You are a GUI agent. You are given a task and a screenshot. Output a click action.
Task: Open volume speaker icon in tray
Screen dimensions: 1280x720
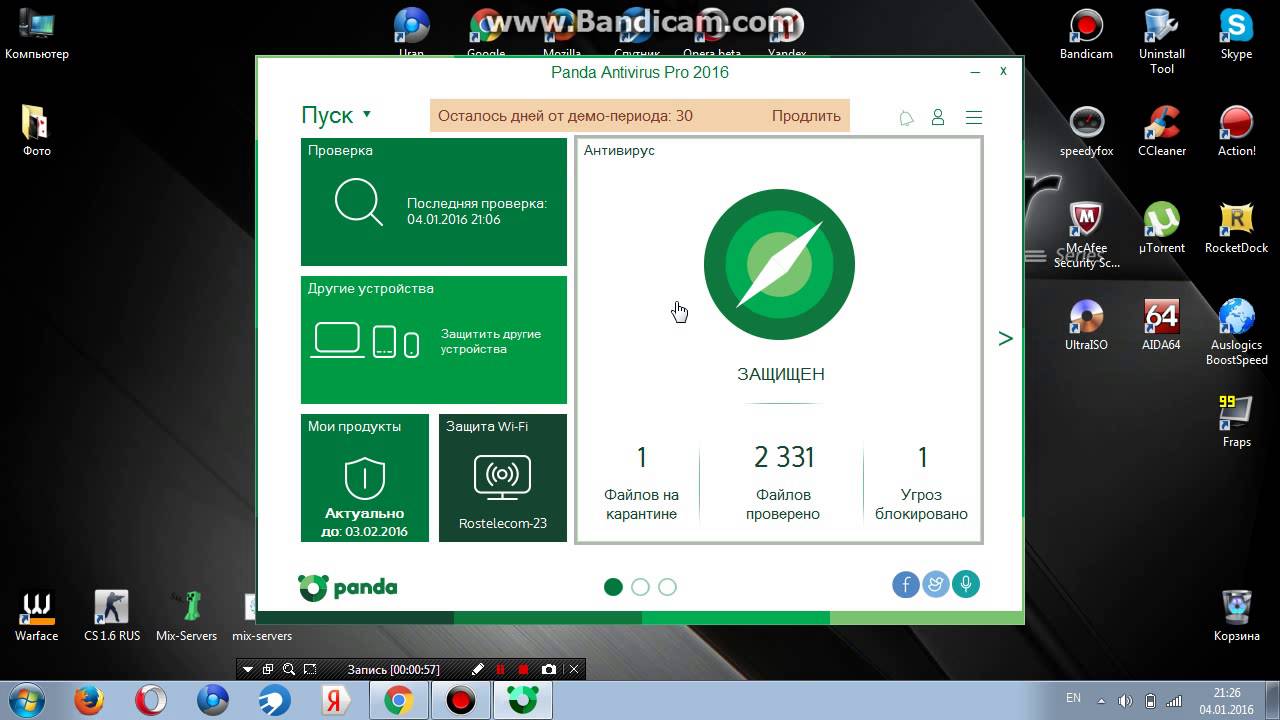pos(1125,700)
